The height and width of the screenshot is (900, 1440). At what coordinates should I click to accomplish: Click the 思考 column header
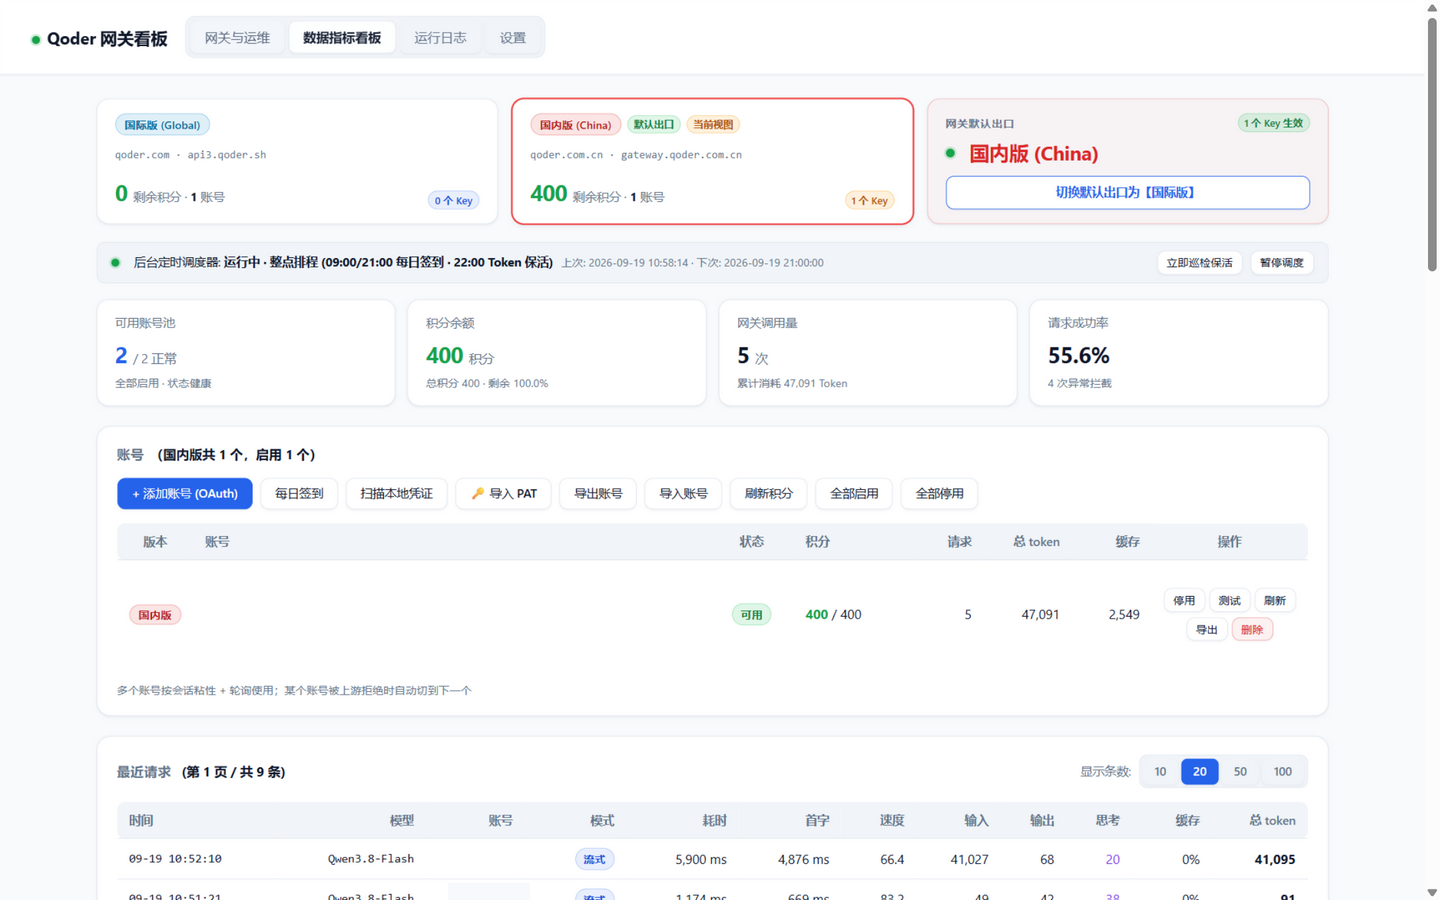tap(1107, 821)
